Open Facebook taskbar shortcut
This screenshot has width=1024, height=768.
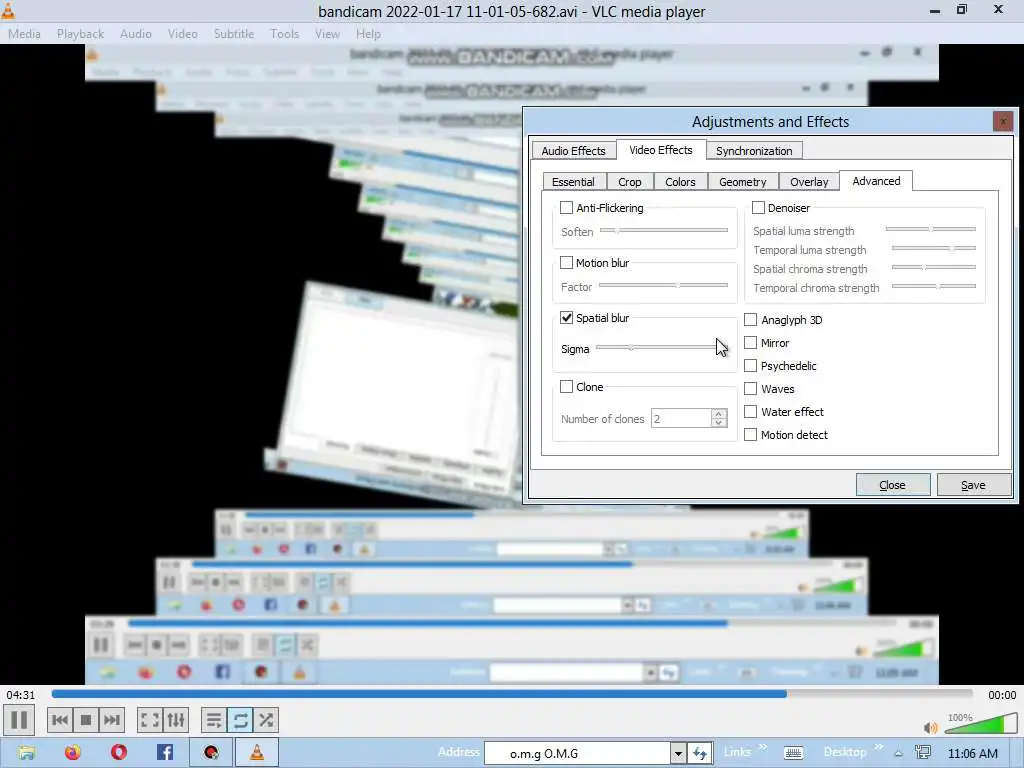pyautogui.click(x=165, y=752)
